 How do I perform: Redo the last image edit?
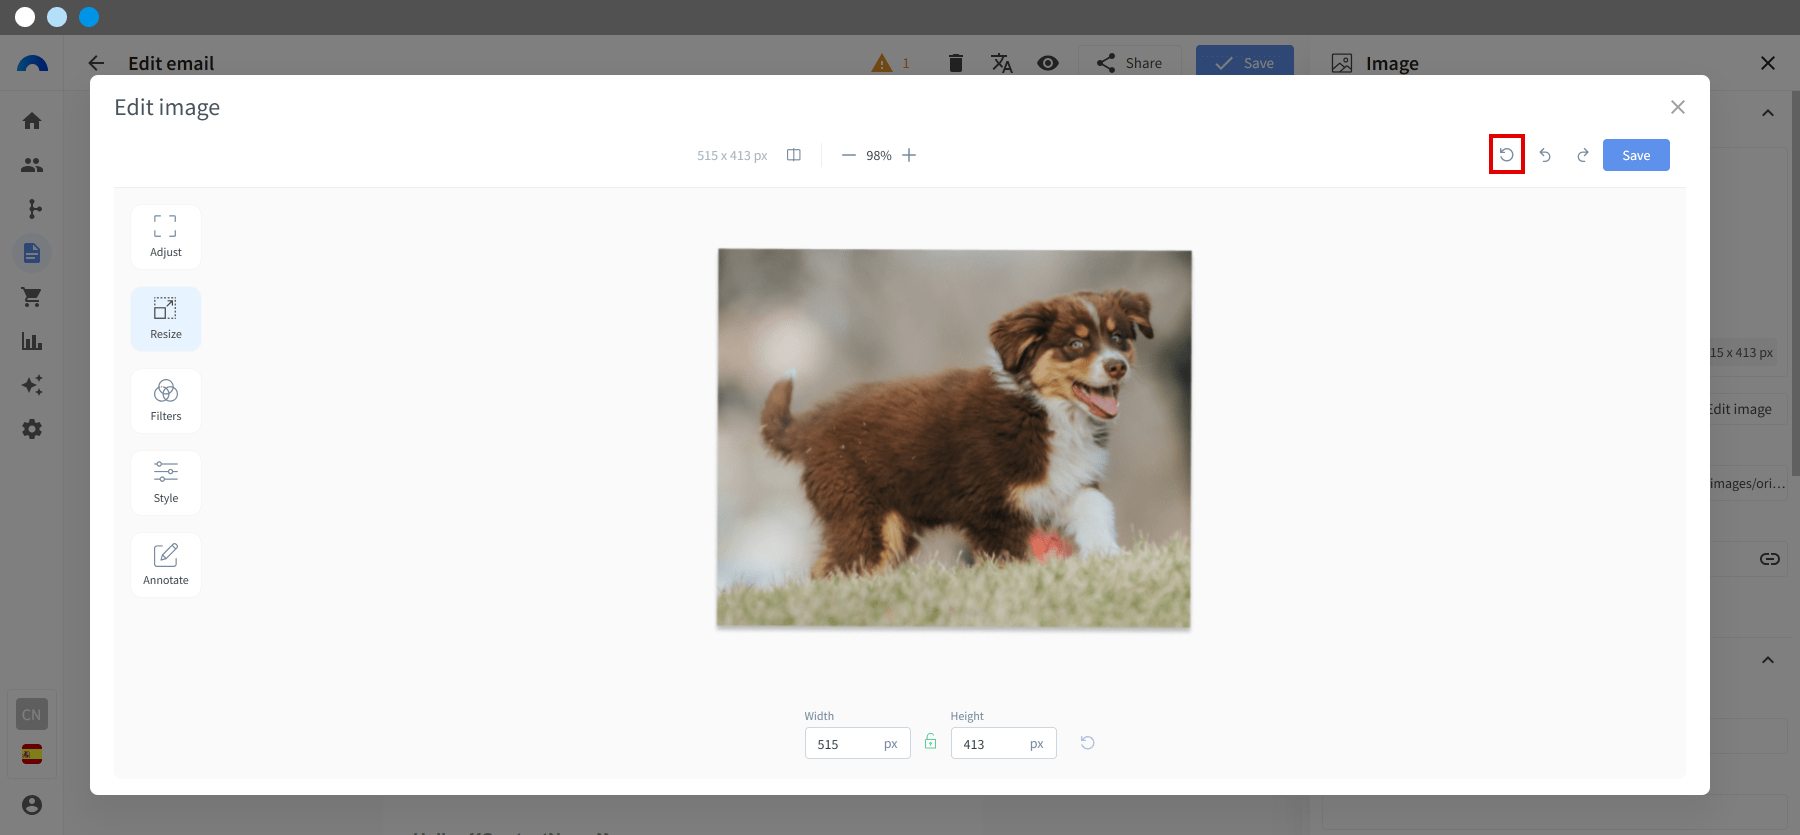(1583, 155)
